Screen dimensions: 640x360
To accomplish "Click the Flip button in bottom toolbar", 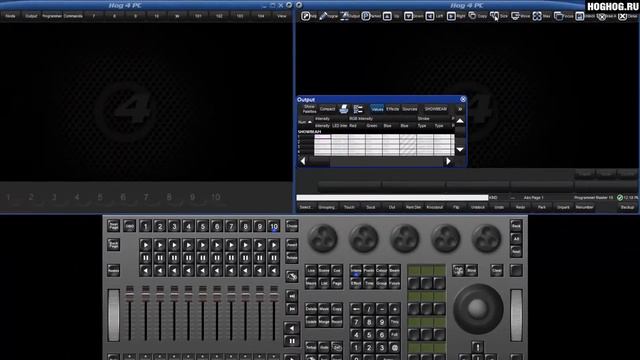I will [456, 207].
